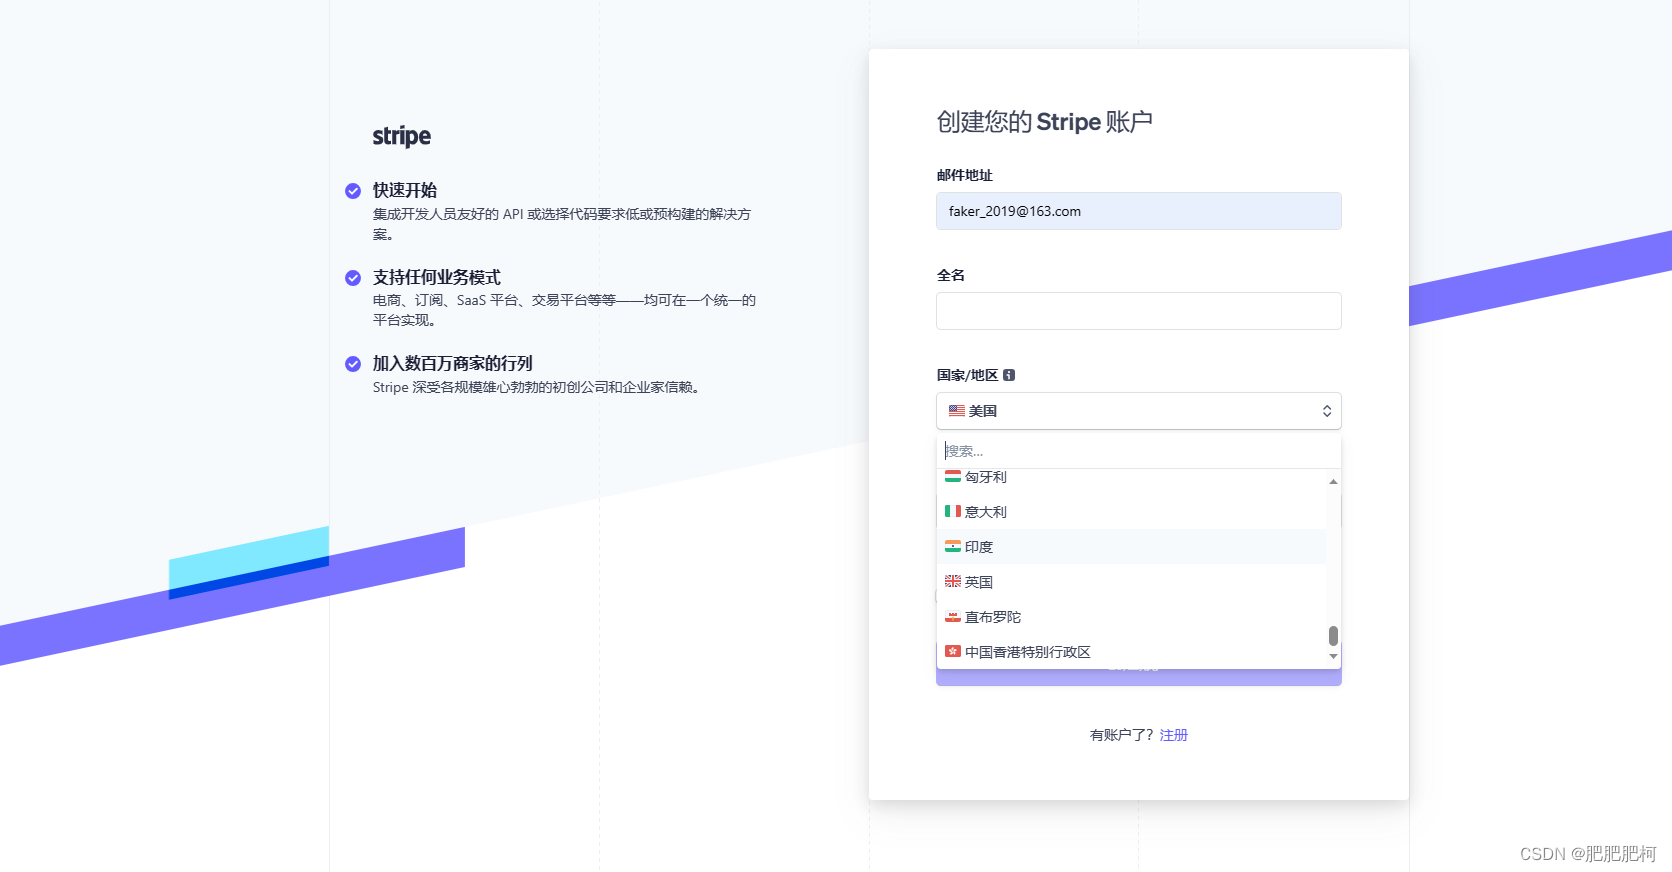
Task: Click the UK flag icon
Action: tap(953, 581)
